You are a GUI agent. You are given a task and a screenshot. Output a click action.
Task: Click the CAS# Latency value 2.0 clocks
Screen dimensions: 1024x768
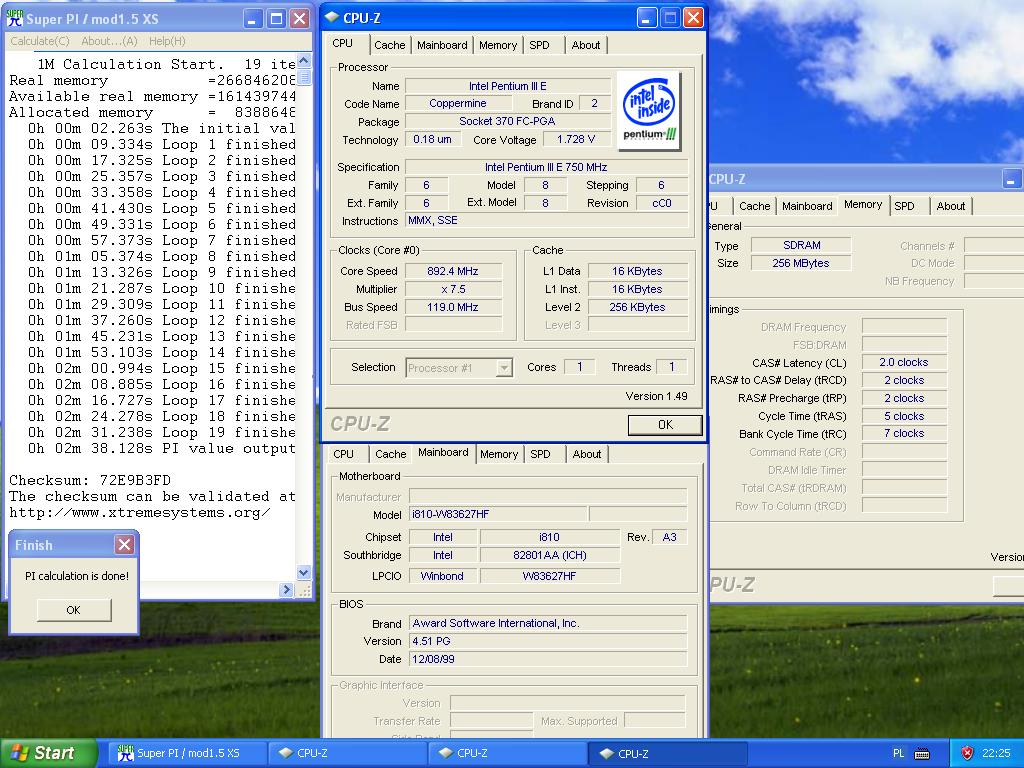tap(904, 362)
